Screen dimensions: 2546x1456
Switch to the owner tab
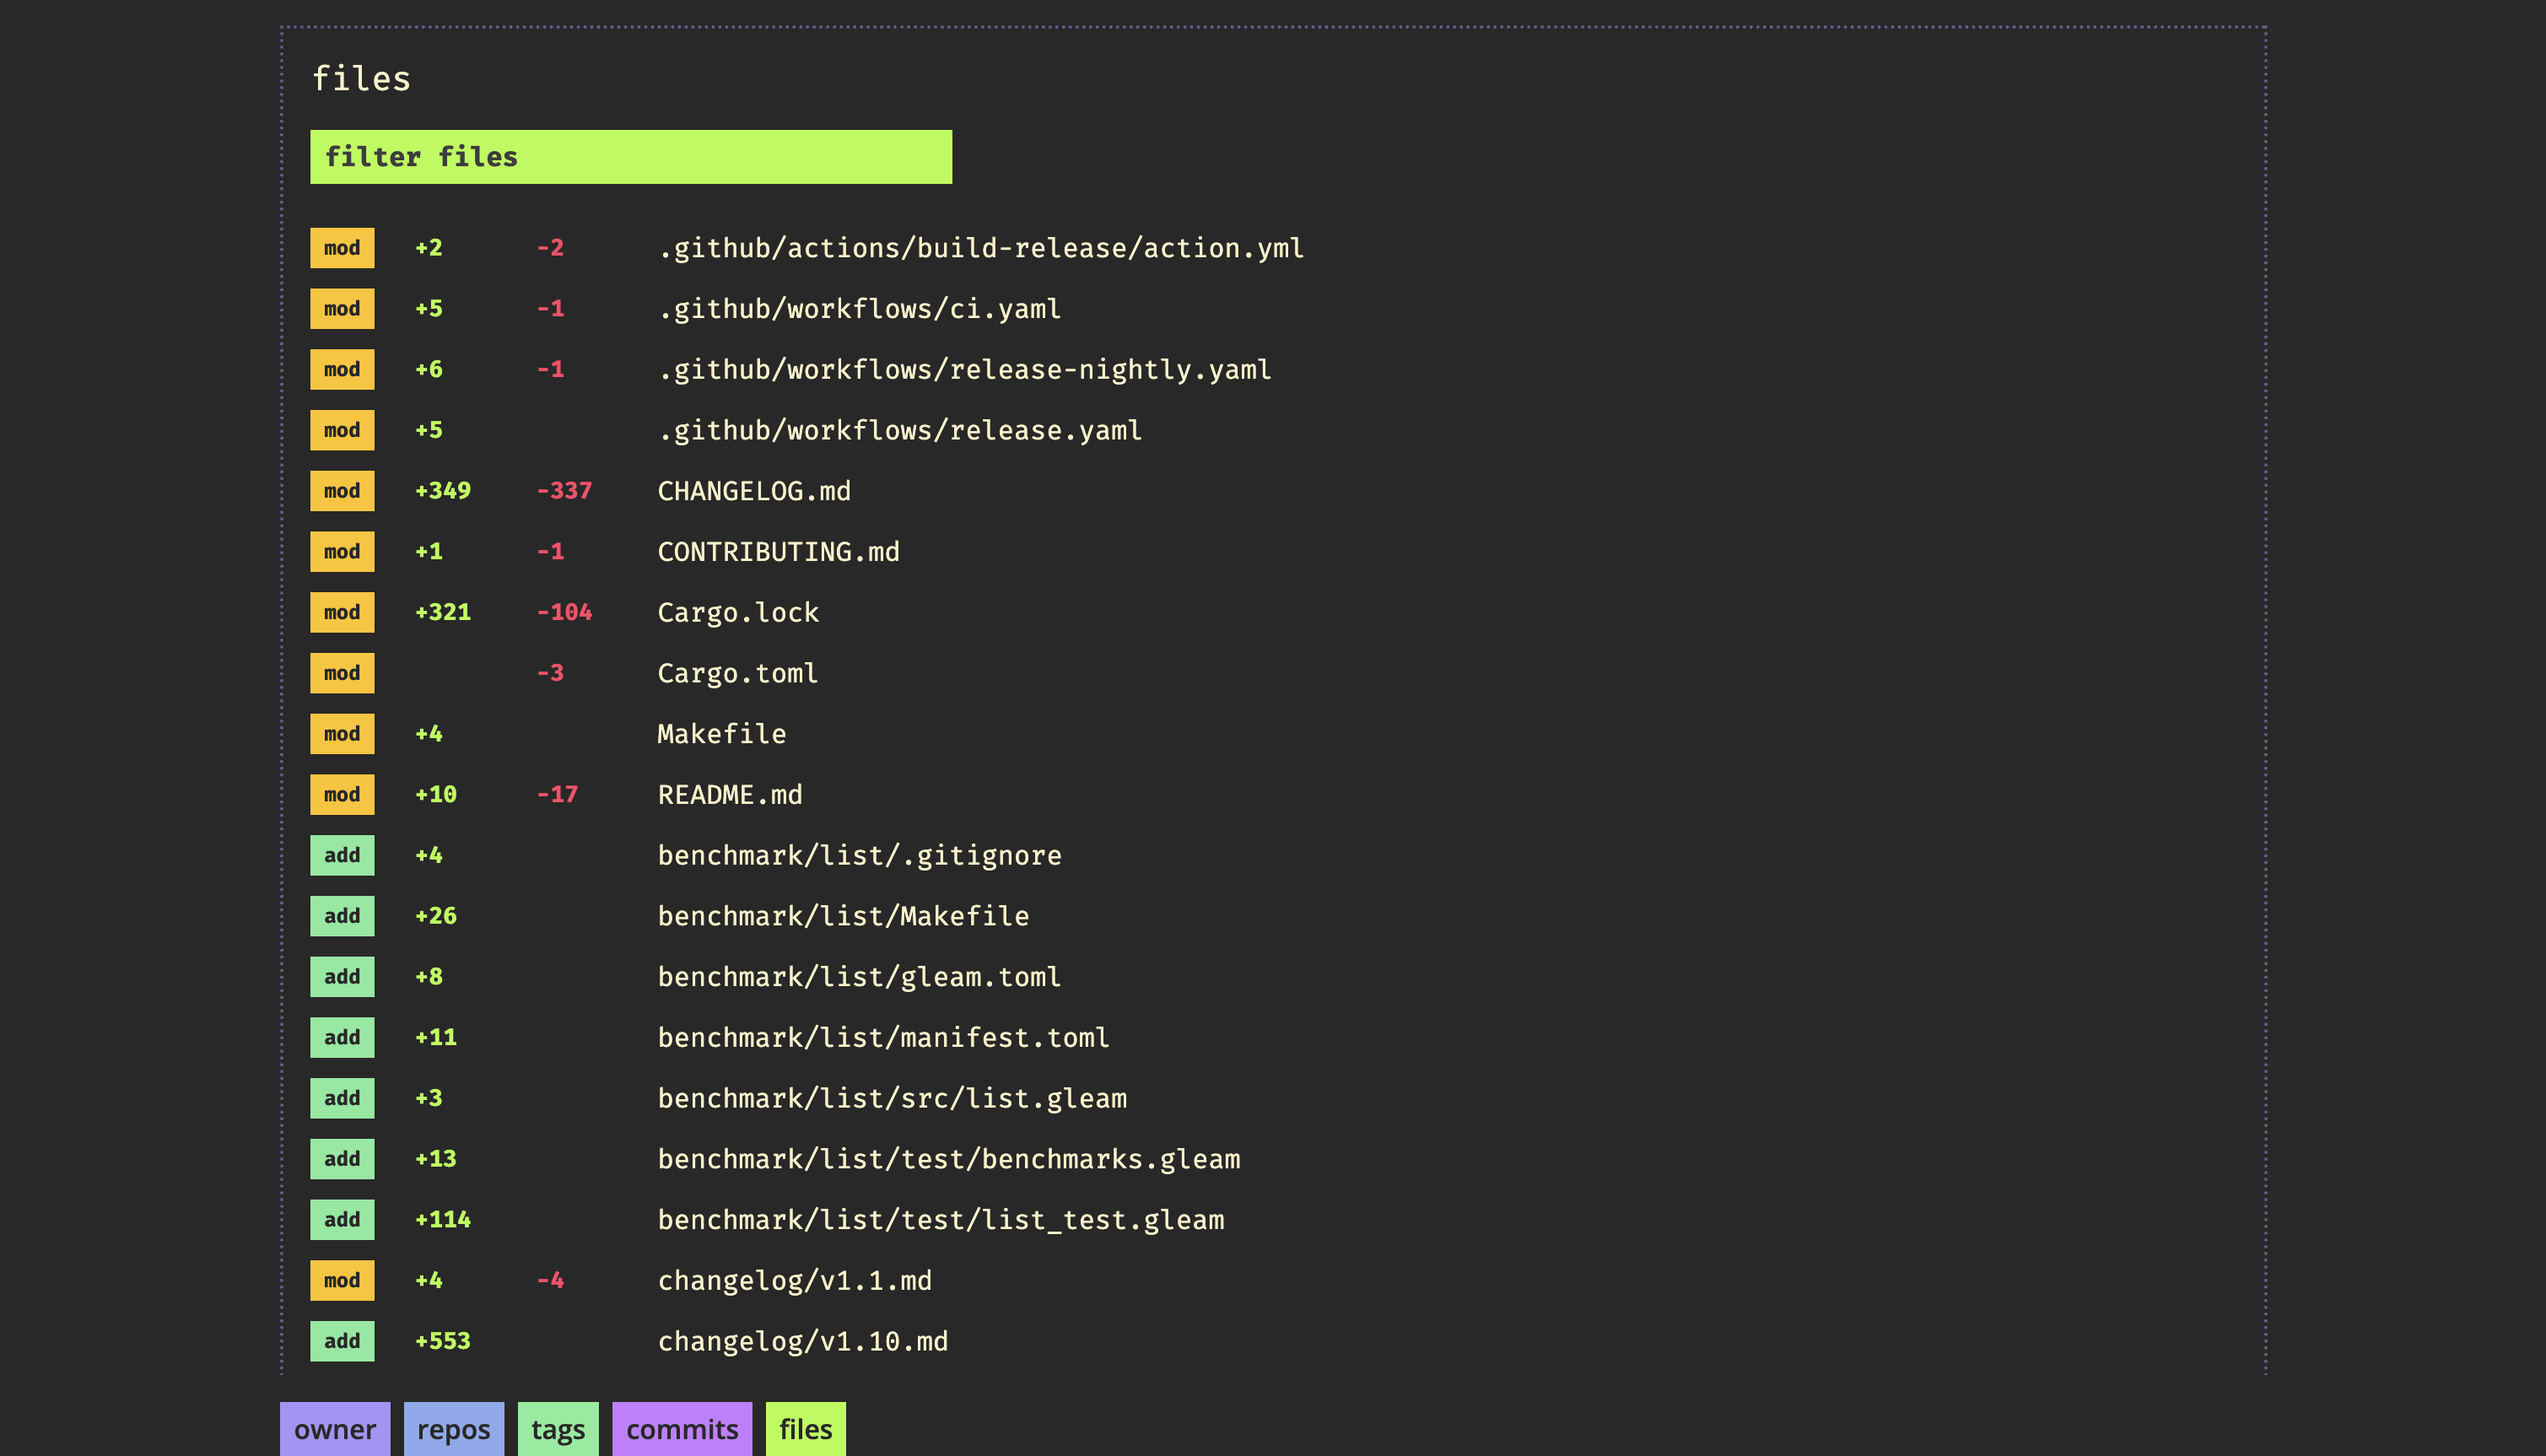[334, 1429]
